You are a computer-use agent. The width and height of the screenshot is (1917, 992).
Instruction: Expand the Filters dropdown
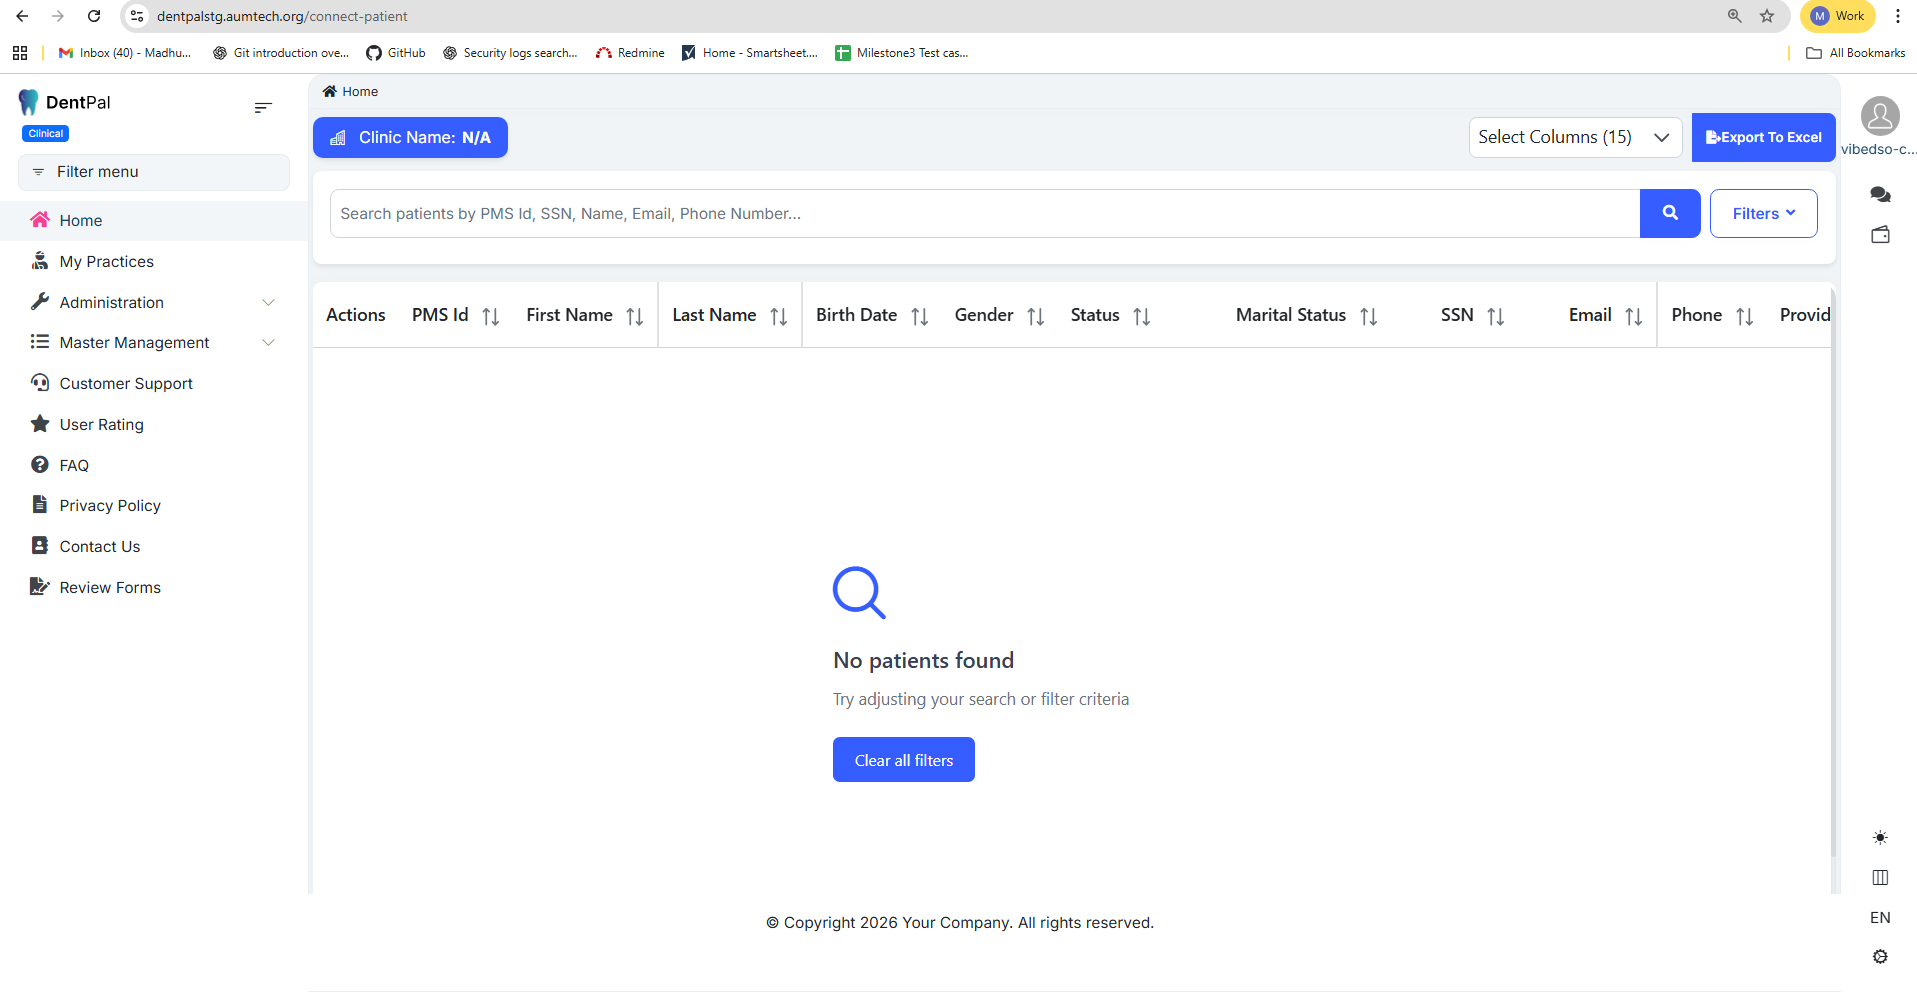coord(1763,213)
